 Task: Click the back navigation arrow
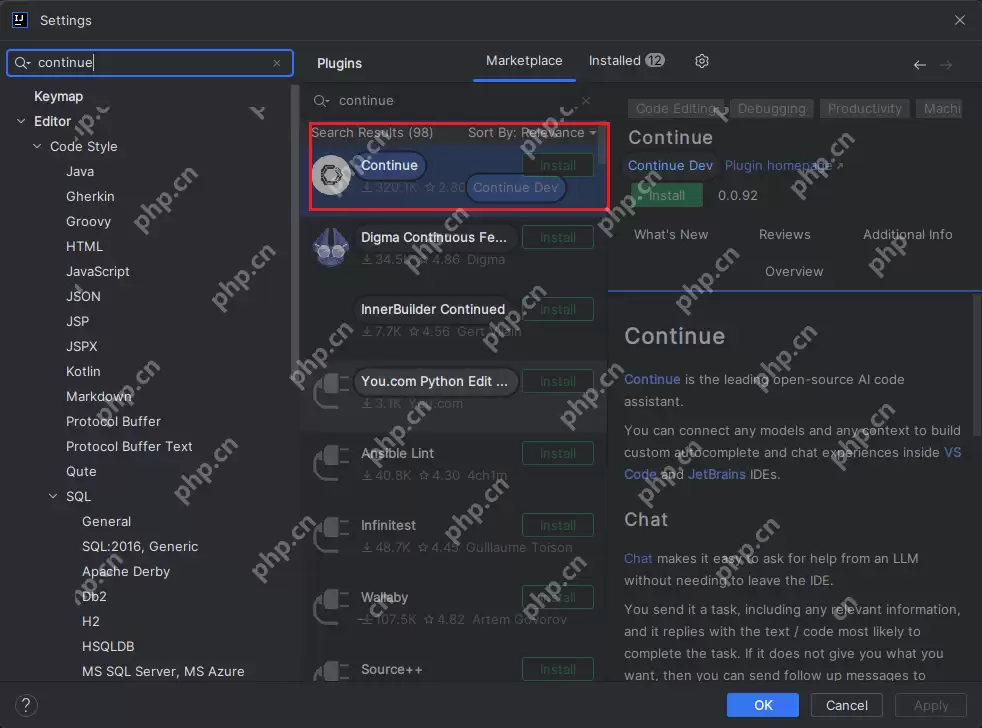pos(919,65)
